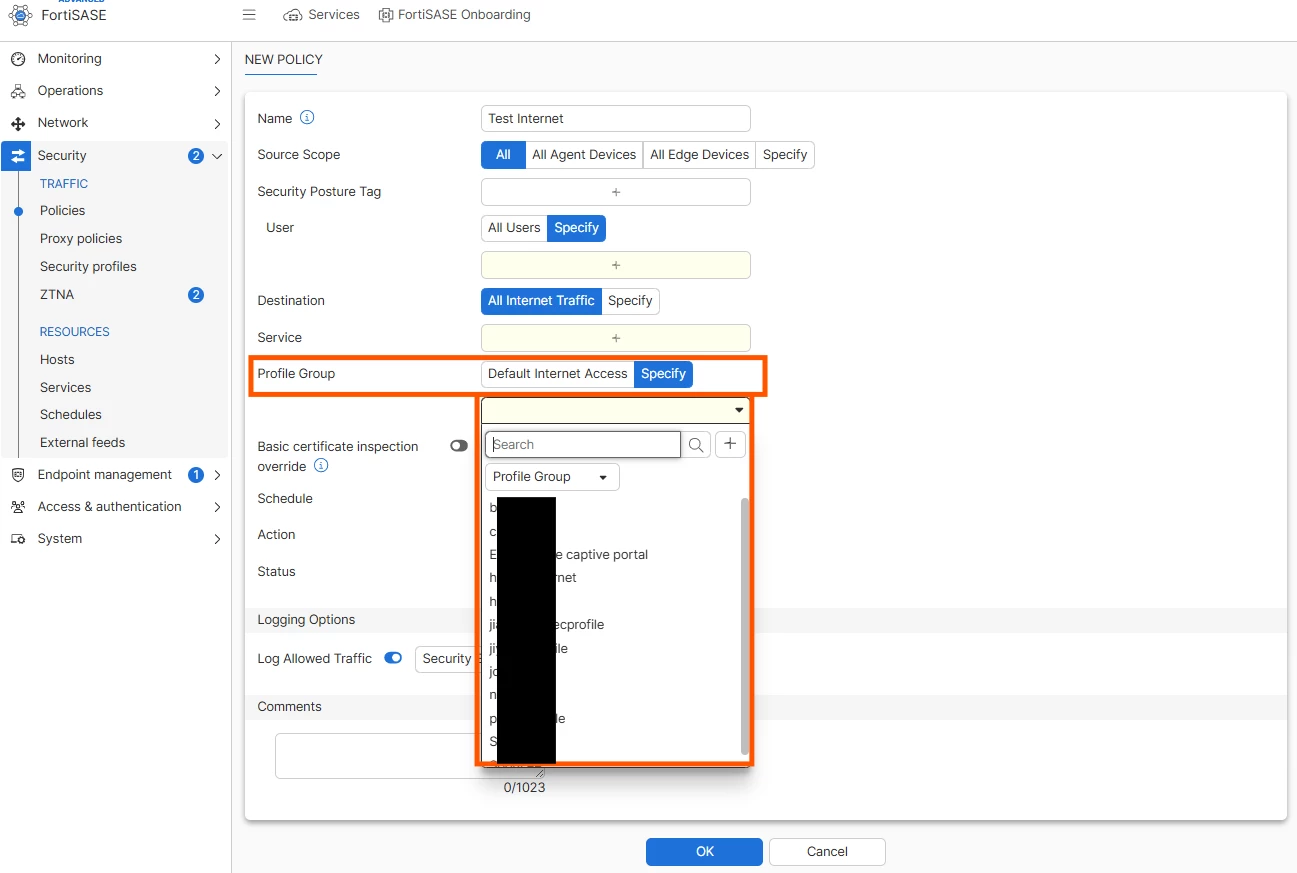Open the FortiSASE Onboarding page

[455, 15]
